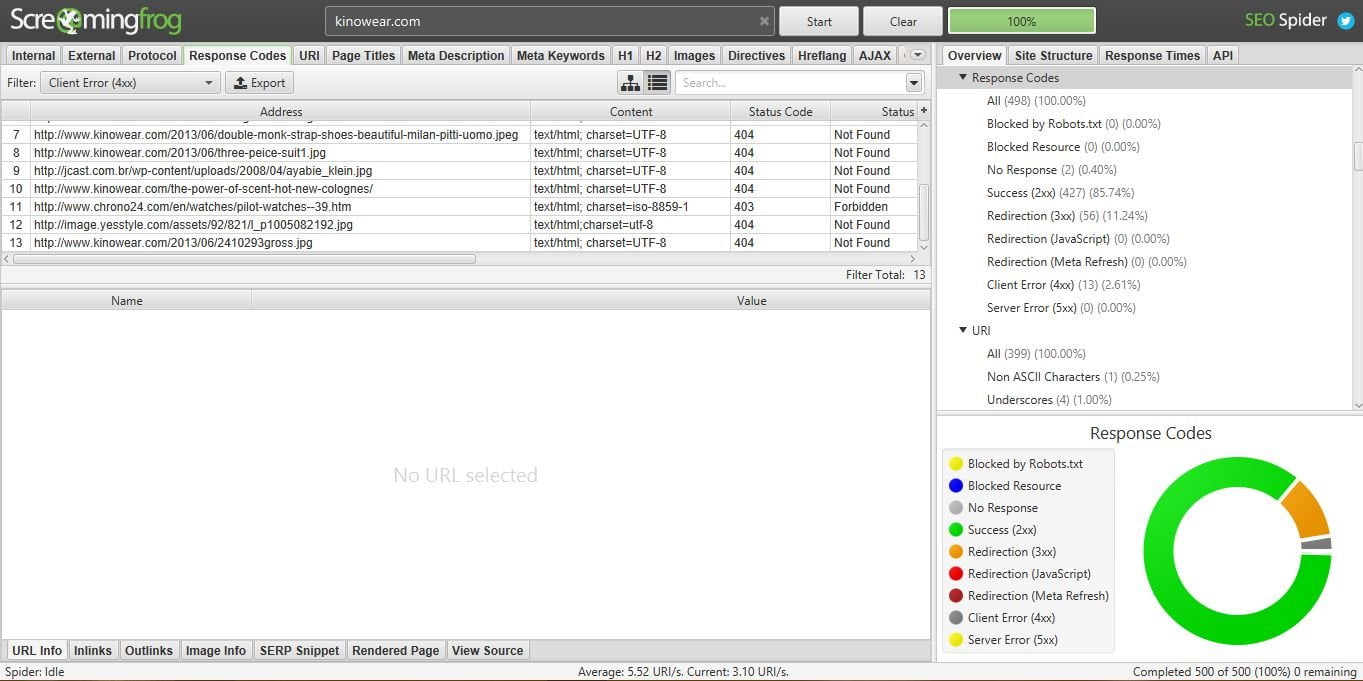Switch to the Internal tab

tap(33, 56)
